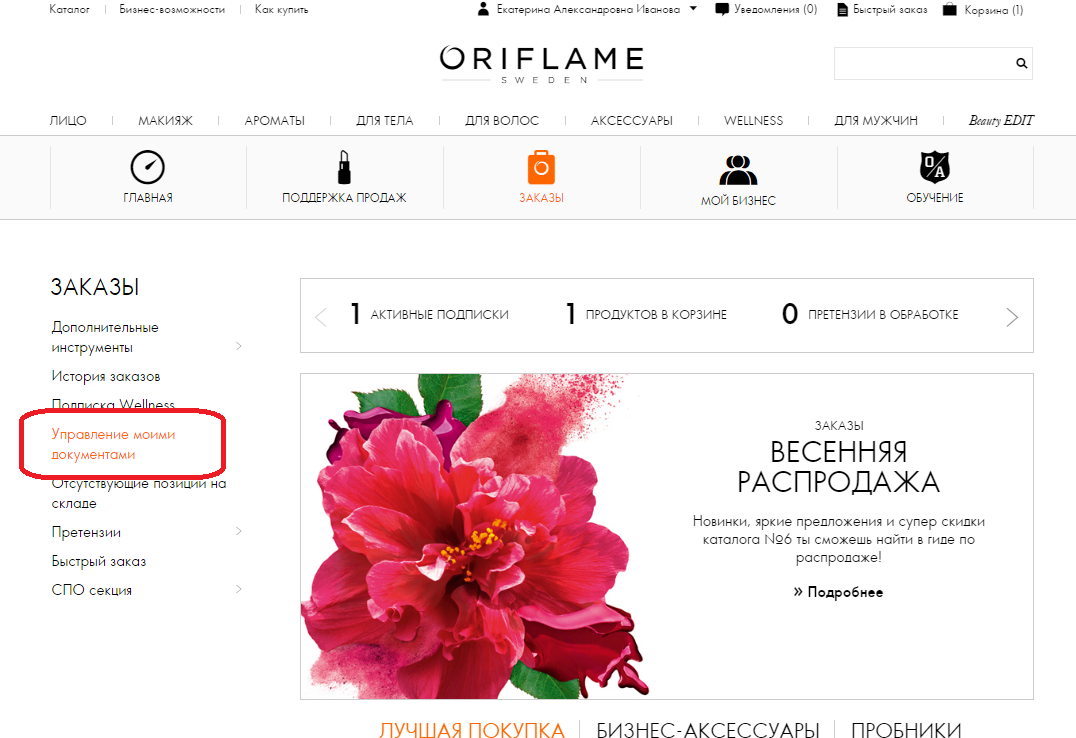Open the Макияж category menu
The height and width of the screenshot is (738, 1076).
coord(165,121)
